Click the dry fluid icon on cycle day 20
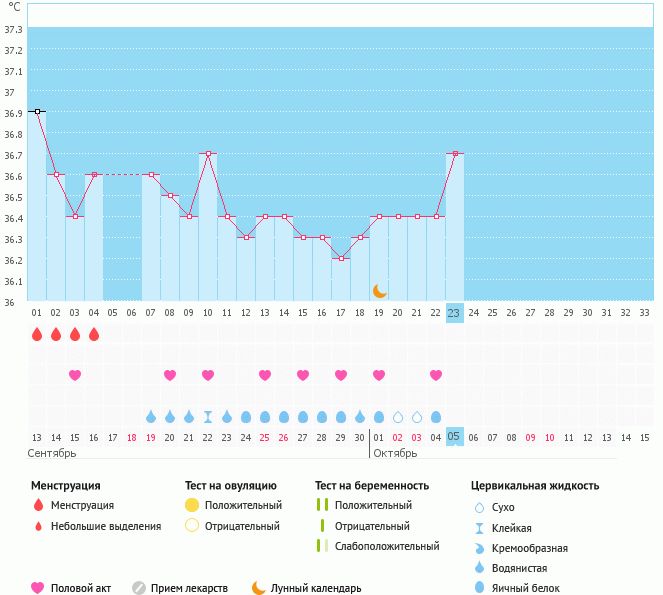The height and width of the screenshot is (595, 663). [398, 417]
